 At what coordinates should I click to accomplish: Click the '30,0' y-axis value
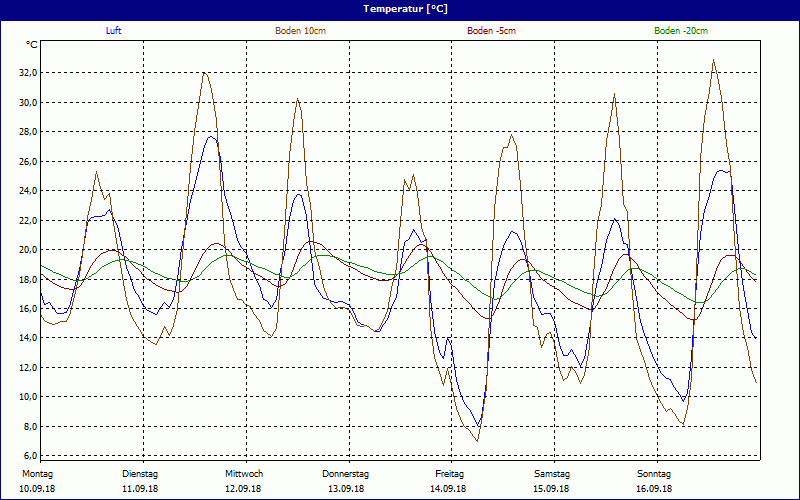click(28, 103)
